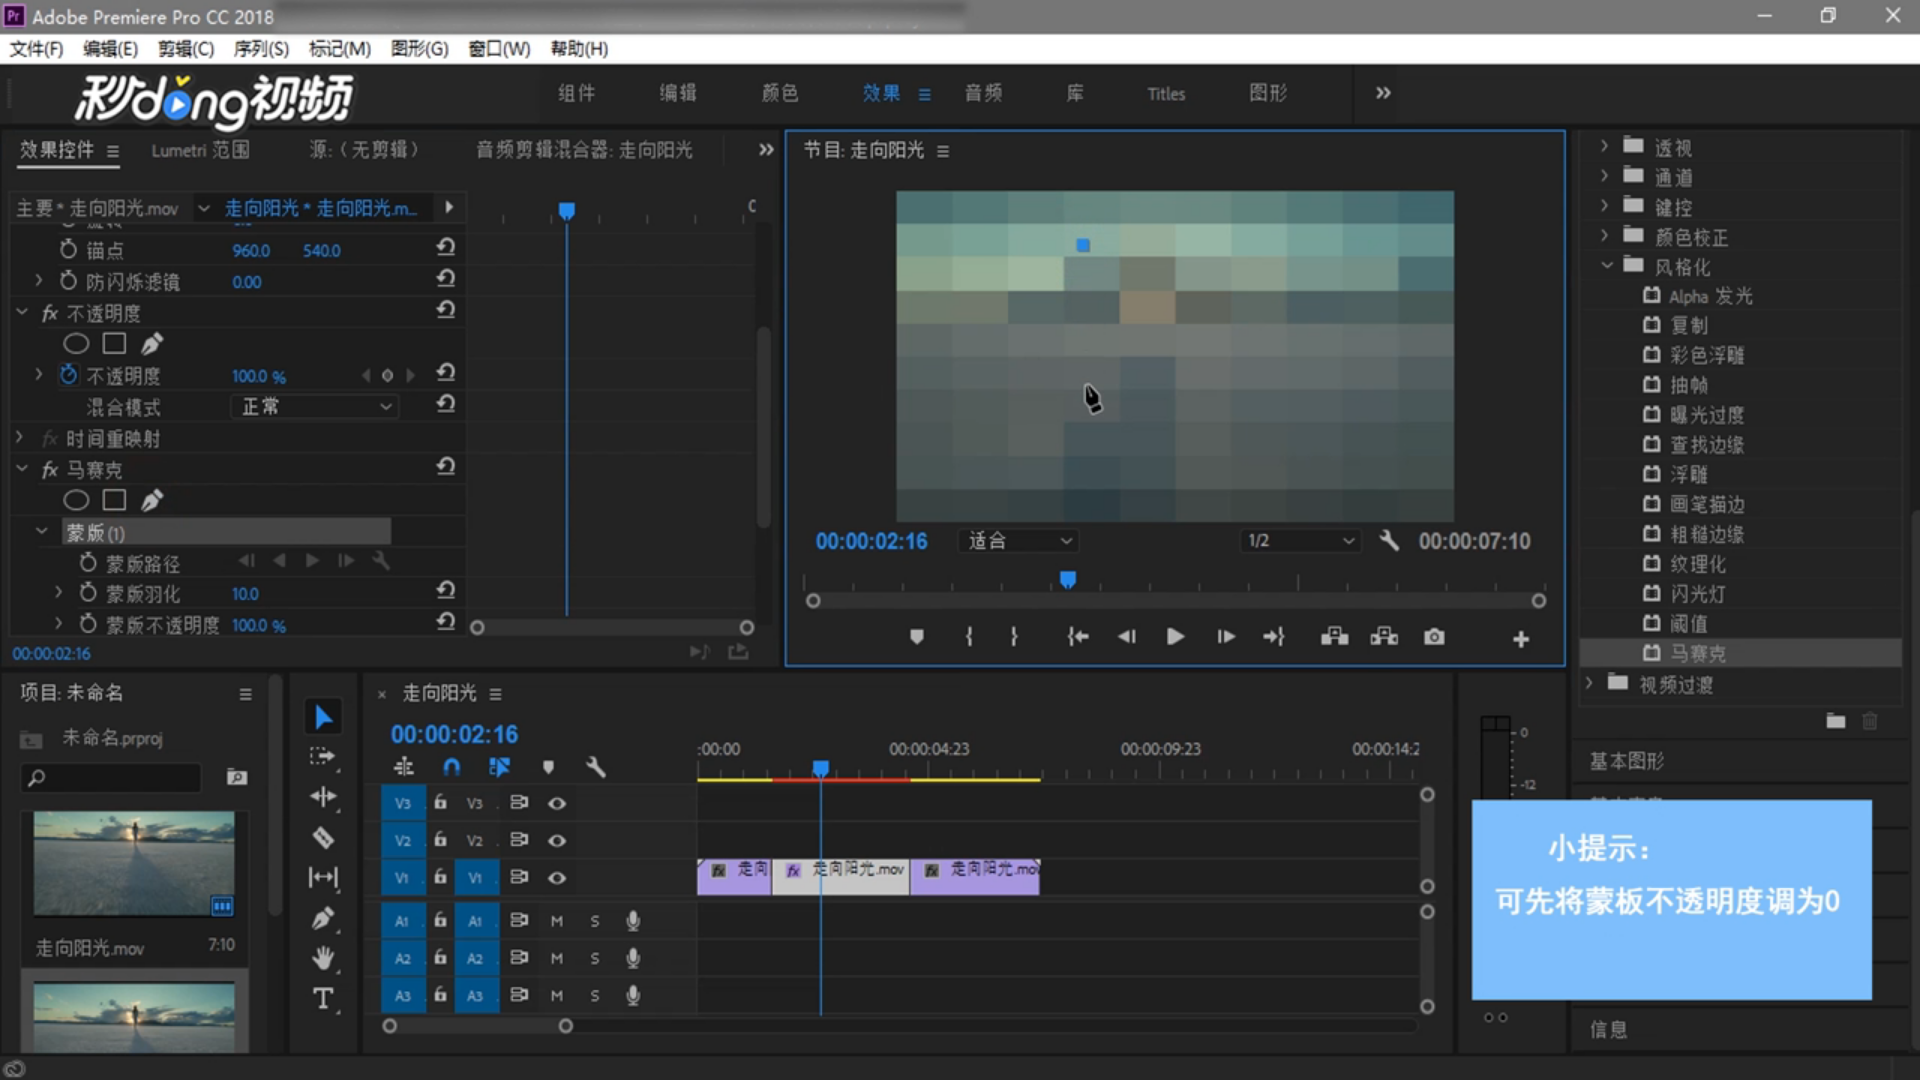1920x1080 pixels.
Task: Select the 马赛克 effect in the list
Action: point(1697,653)
